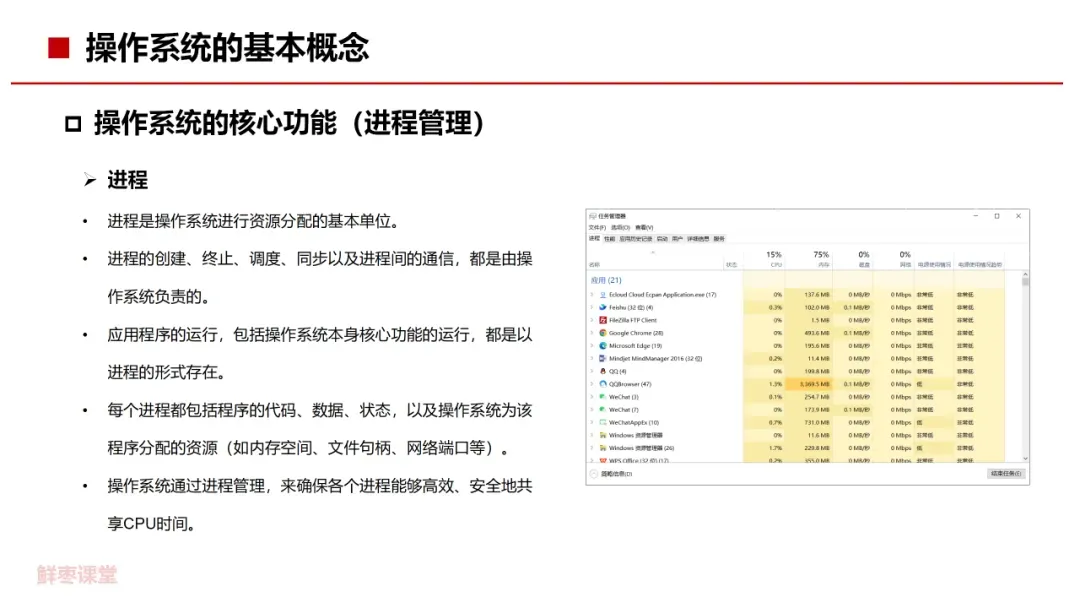Click the Task Manager title bar icon
Screen dimensions: 1080x608
592,216
